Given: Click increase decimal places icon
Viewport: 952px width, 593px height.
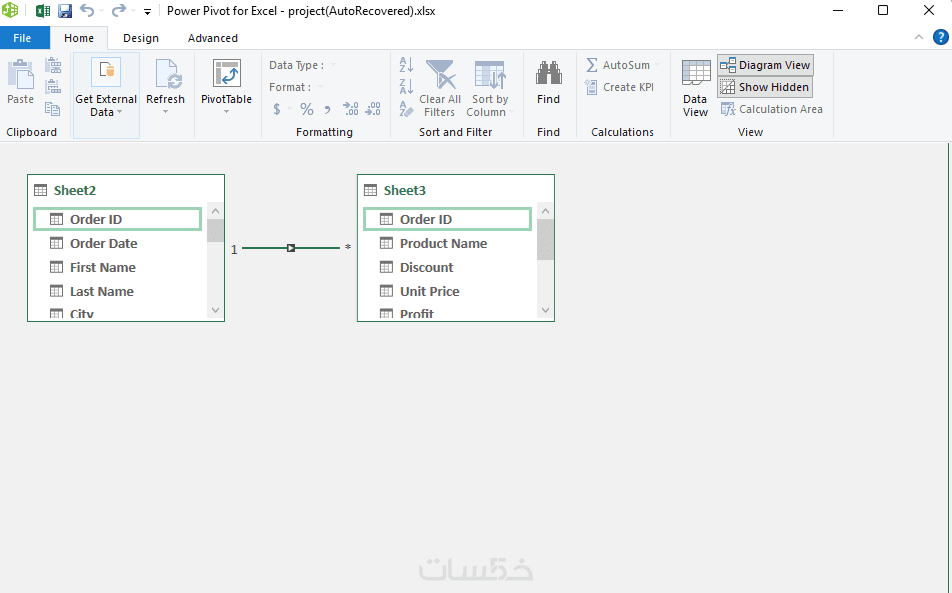Looking at the screenshot, I should point(350,109).
